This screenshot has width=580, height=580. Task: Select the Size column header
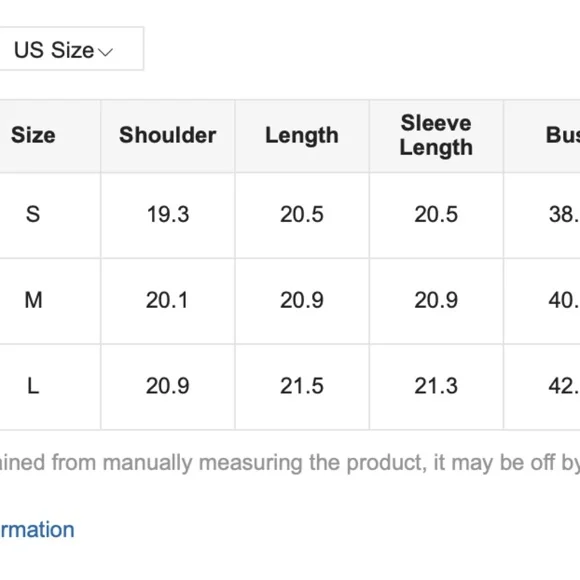click(33, 135)
